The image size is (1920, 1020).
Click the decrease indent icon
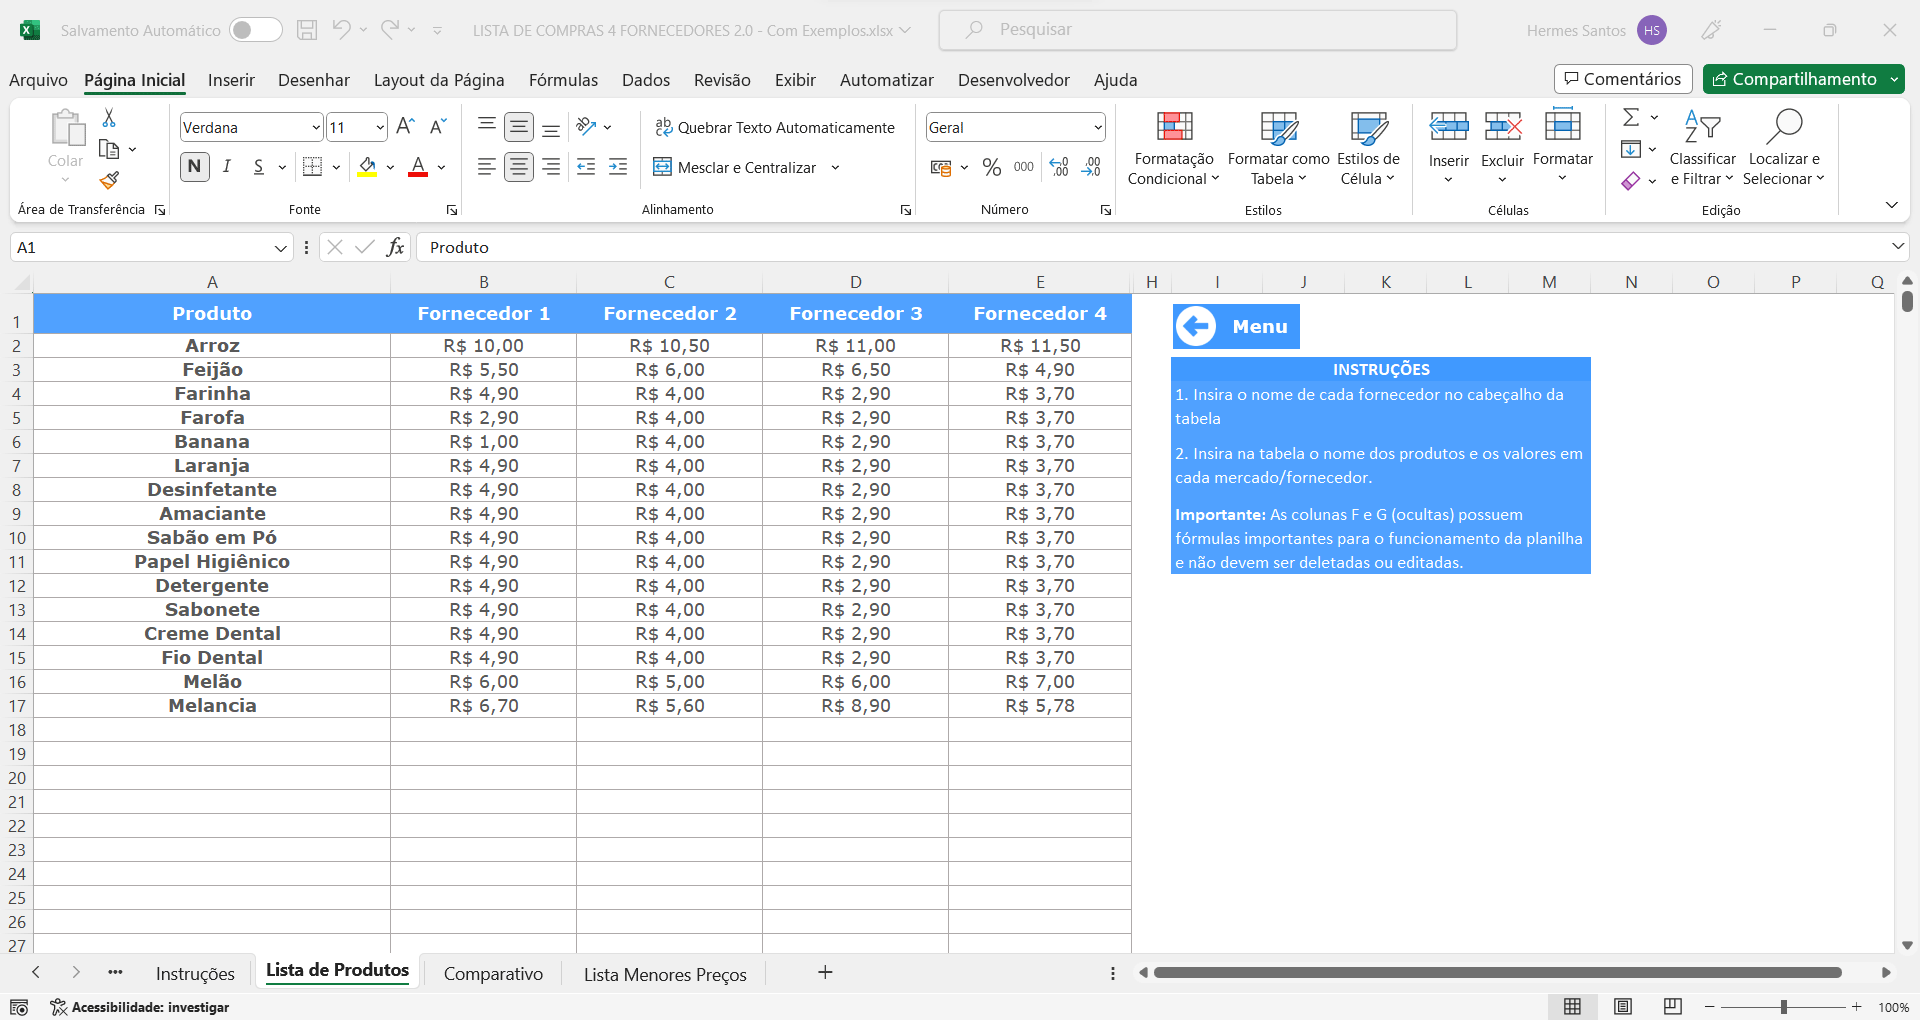tap(586, 167)
